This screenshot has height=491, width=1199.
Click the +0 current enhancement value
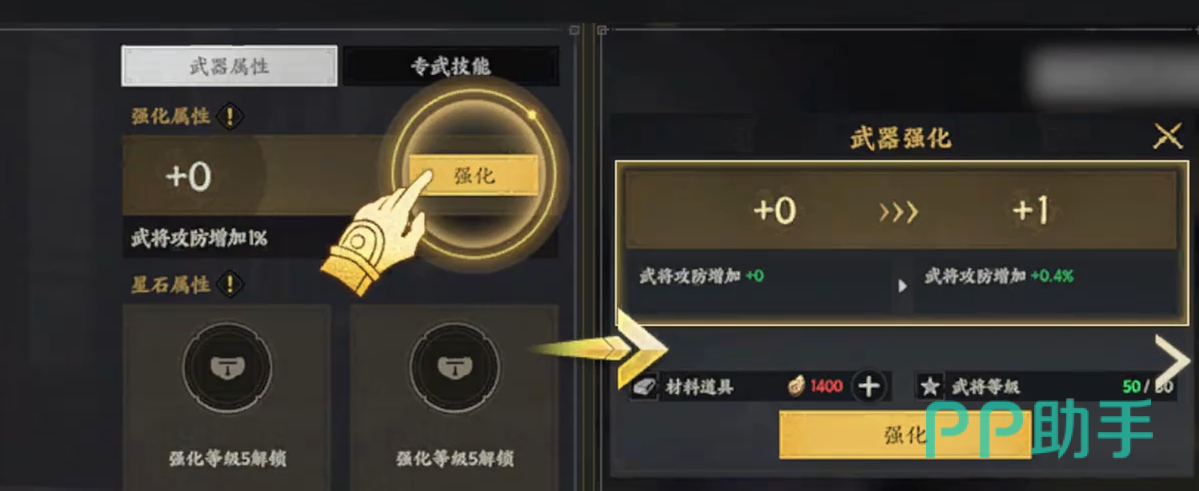pyautogui.click(x=775, y=210)
